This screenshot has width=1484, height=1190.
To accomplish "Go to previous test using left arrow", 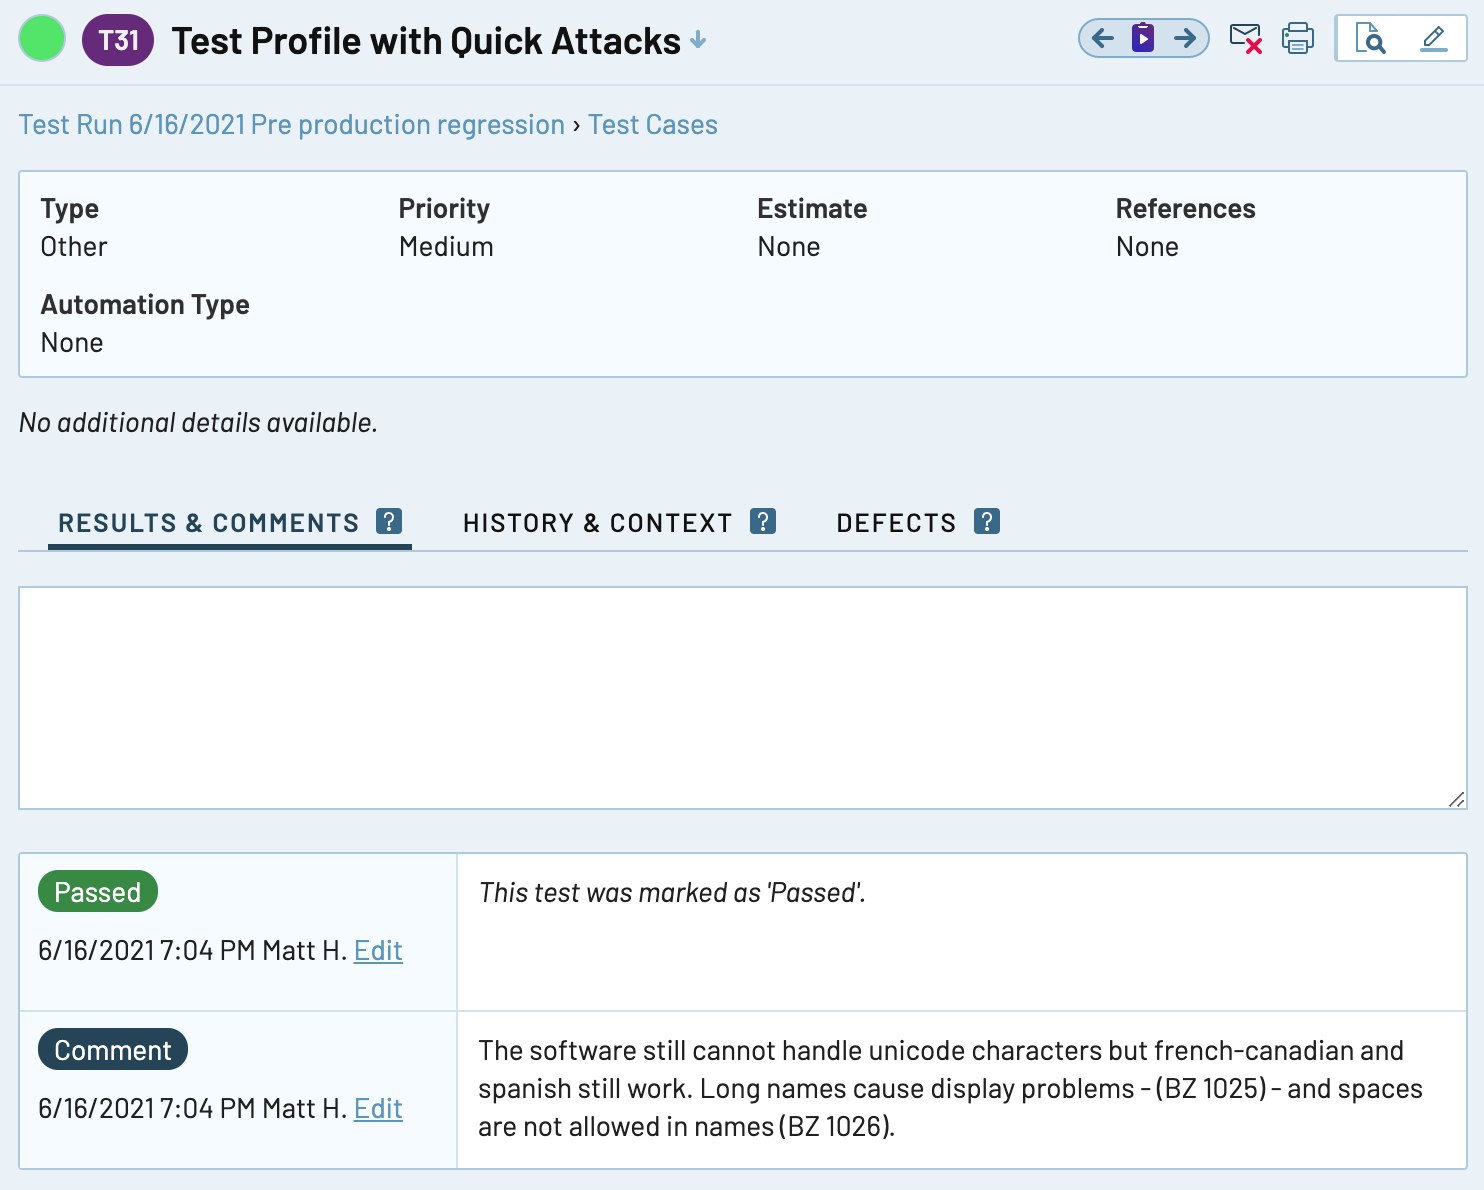I will [1103, 39].
